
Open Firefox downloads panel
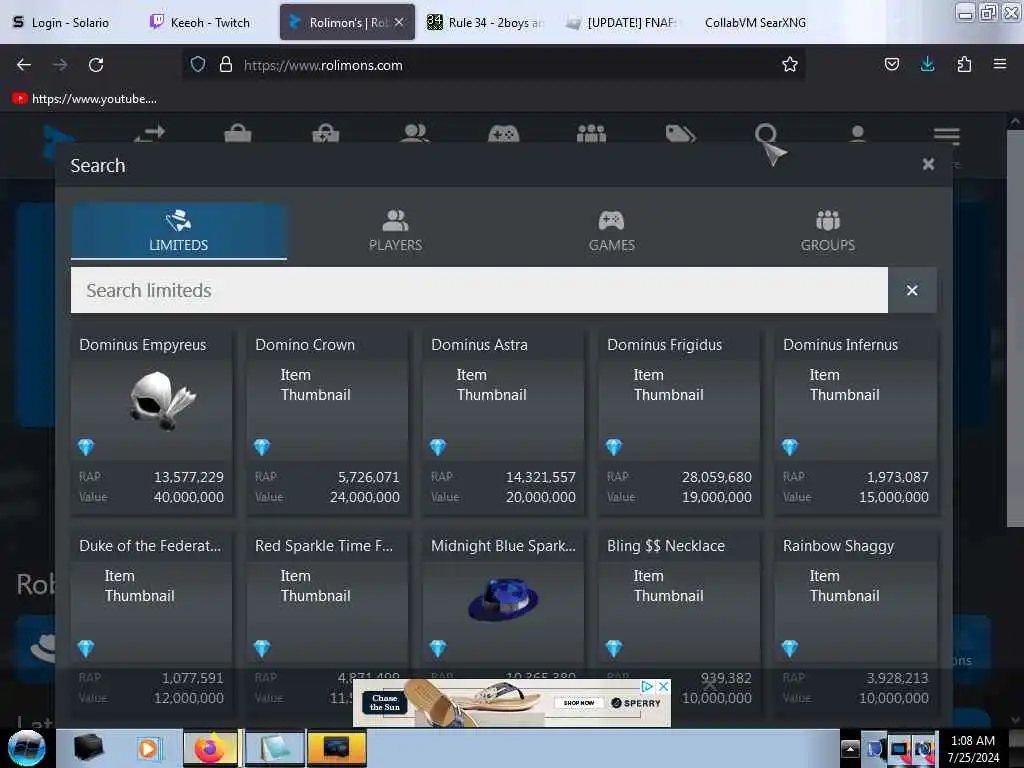[x=927, y=64]
